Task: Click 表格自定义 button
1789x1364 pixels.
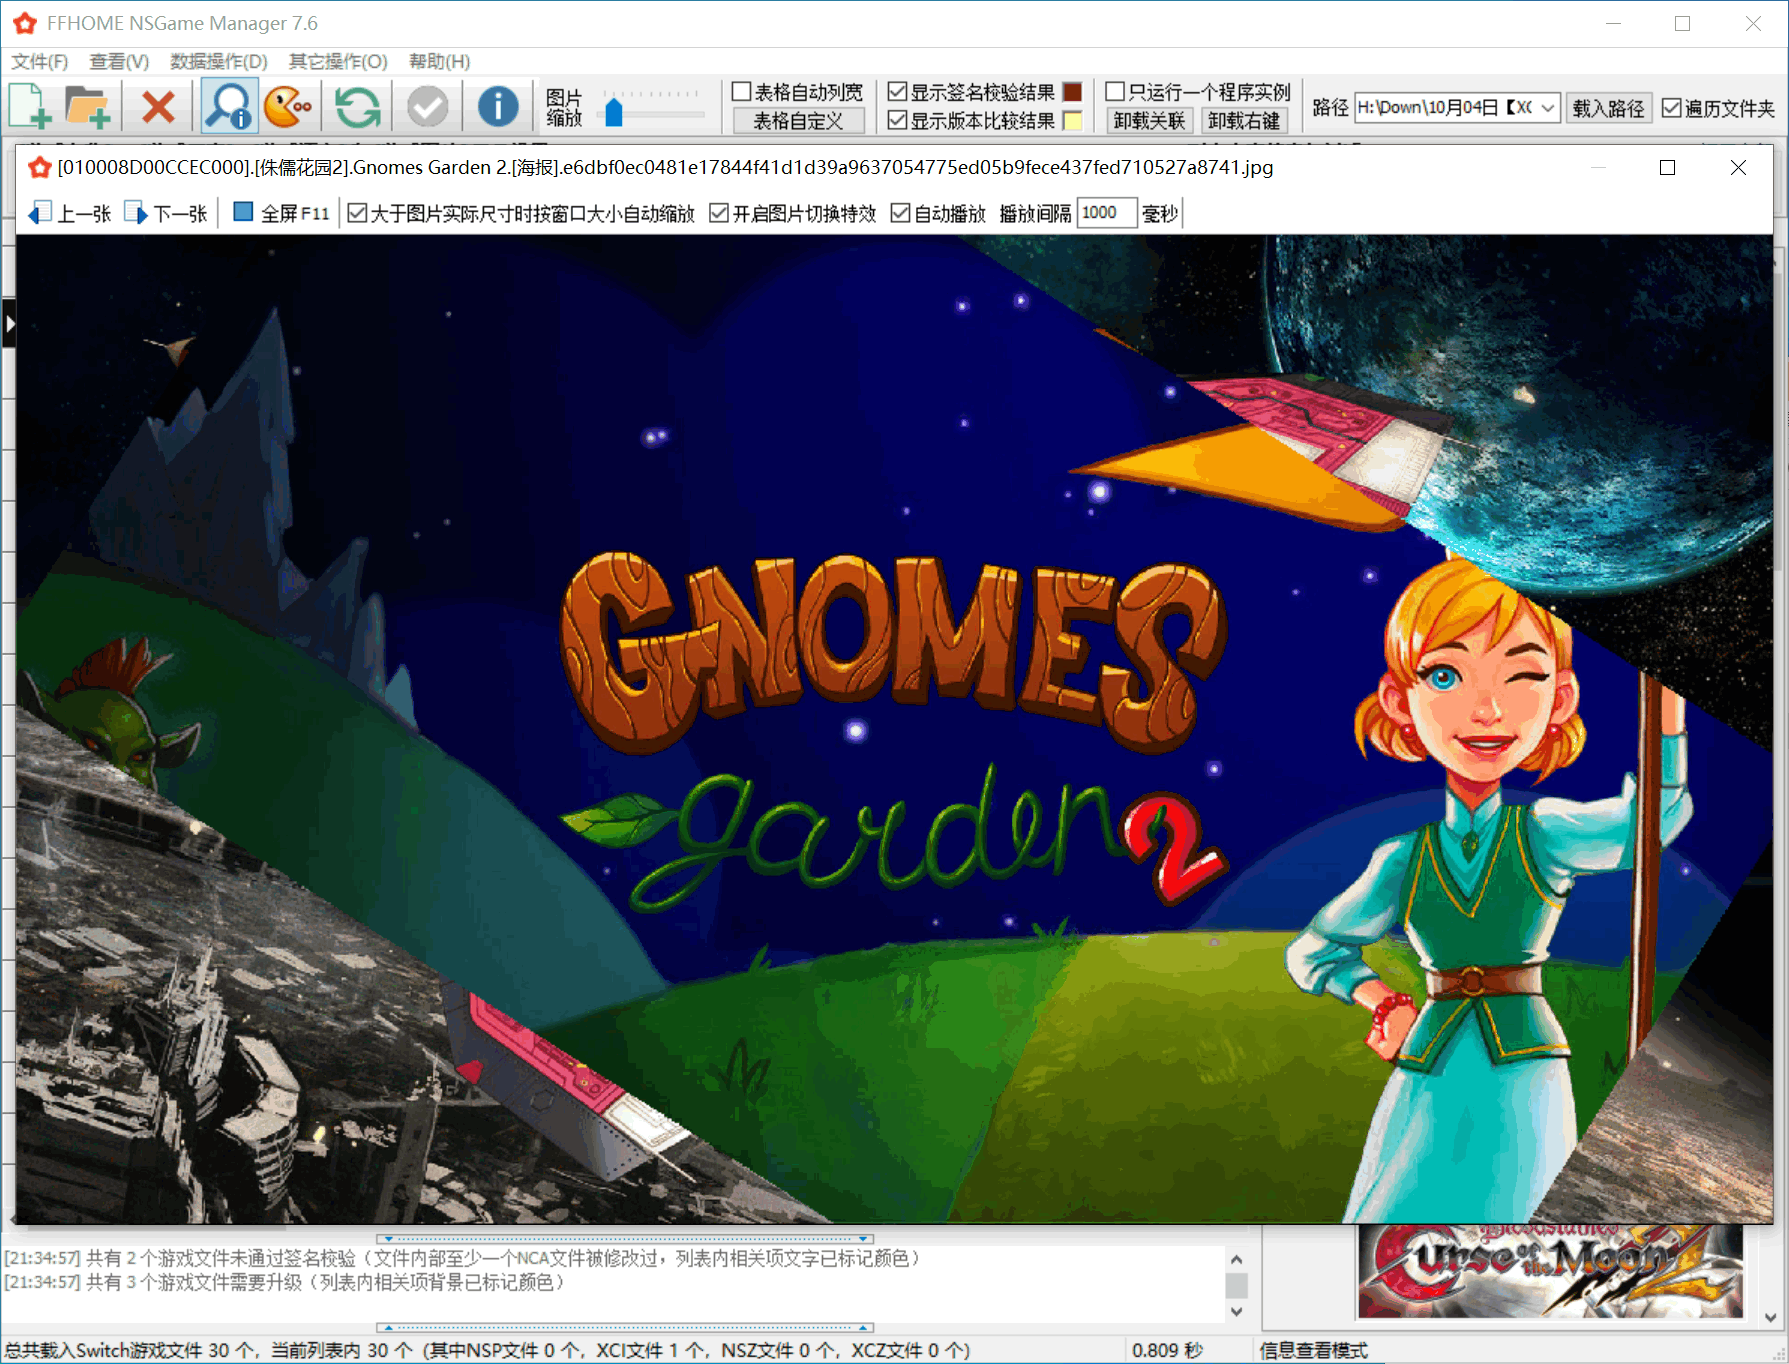Action: tap(798, 121)
